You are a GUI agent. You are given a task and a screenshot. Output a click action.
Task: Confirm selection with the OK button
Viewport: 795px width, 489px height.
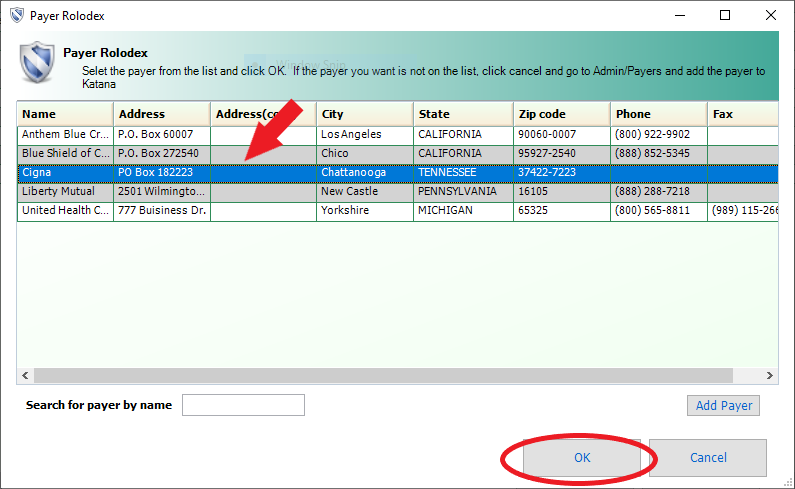click(x=582, y=458)
